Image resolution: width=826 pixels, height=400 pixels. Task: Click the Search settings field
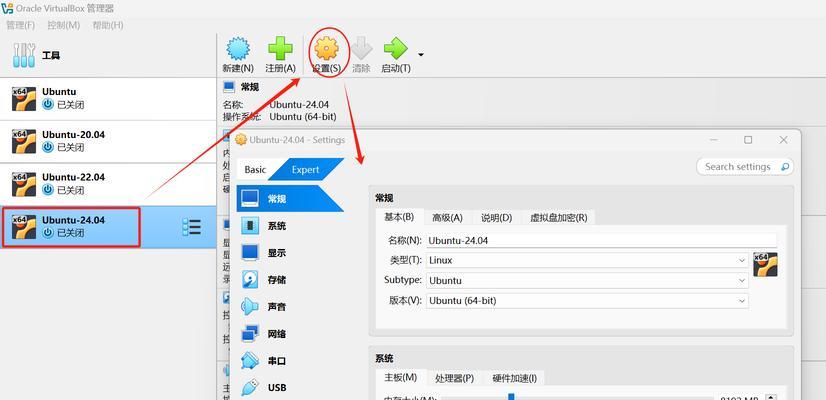[745, 167]
